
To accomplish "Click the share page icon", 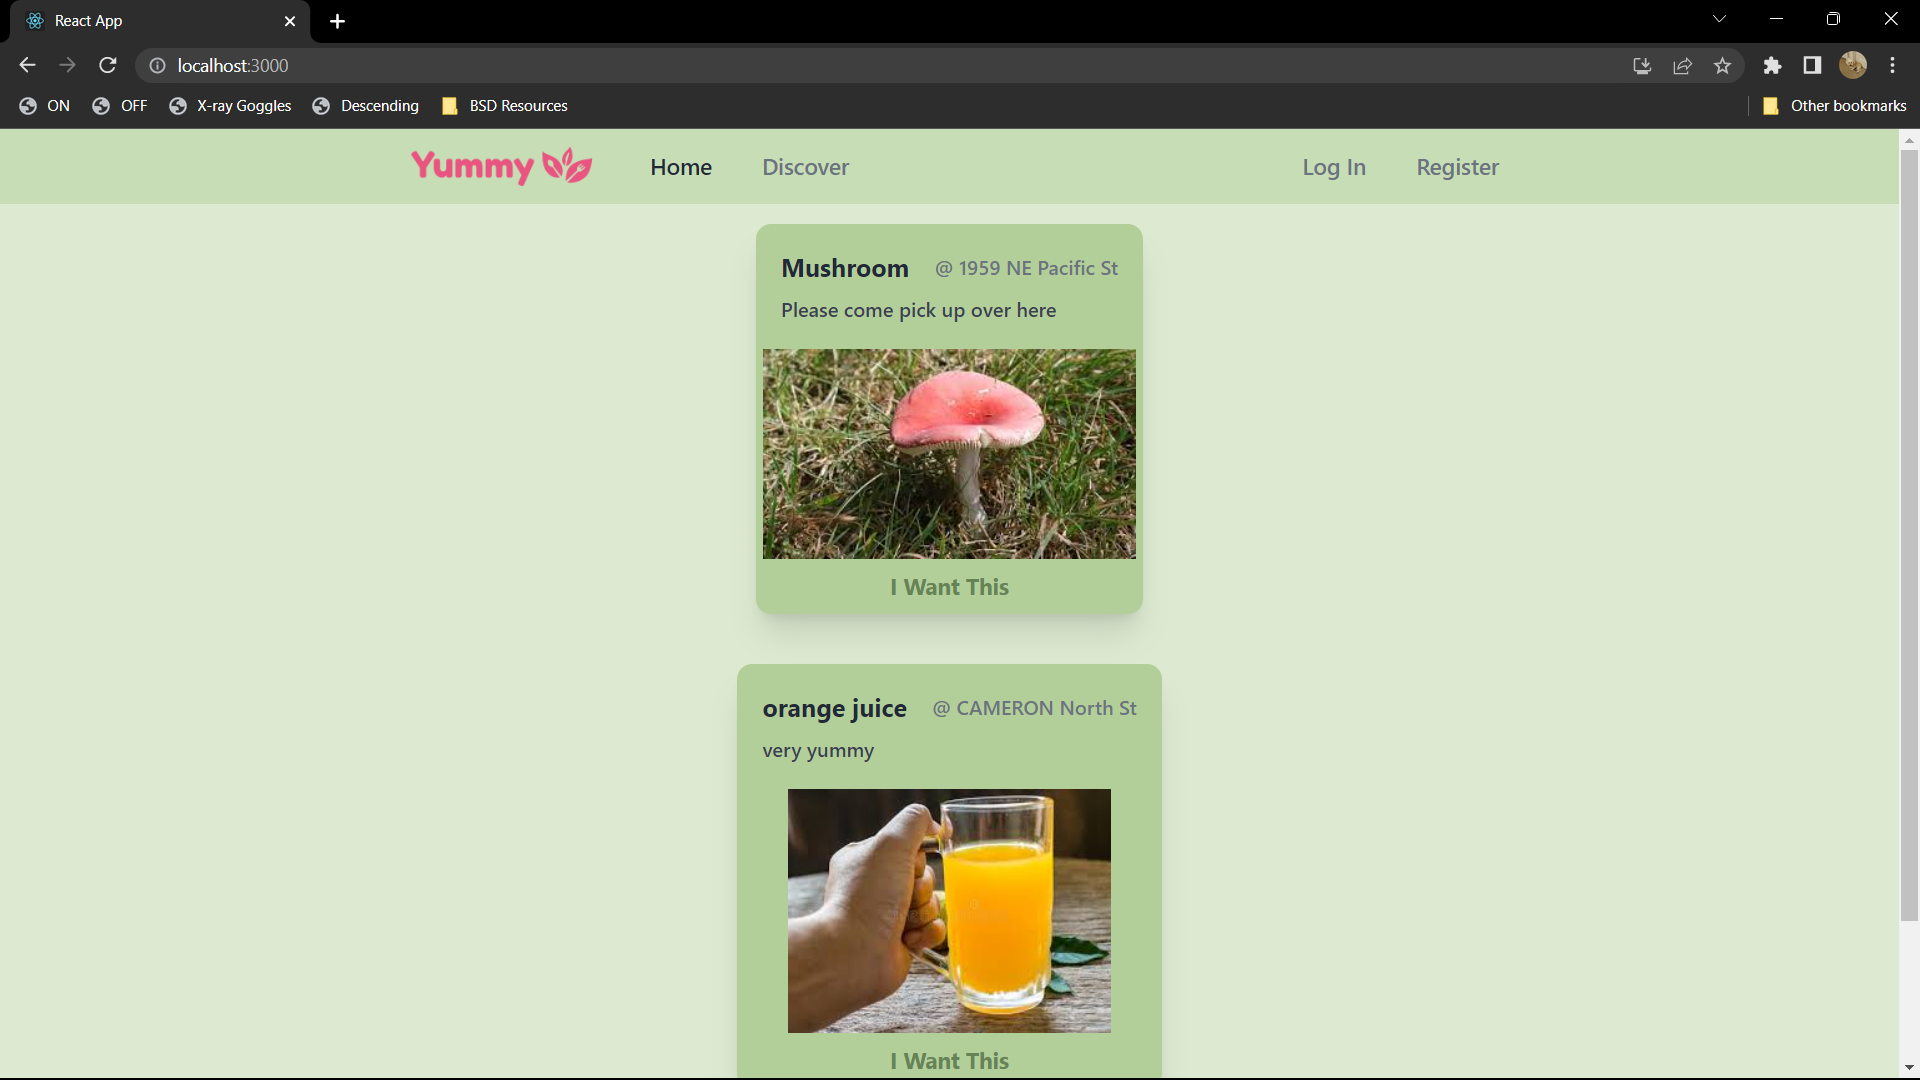I will coord(1682,65).
